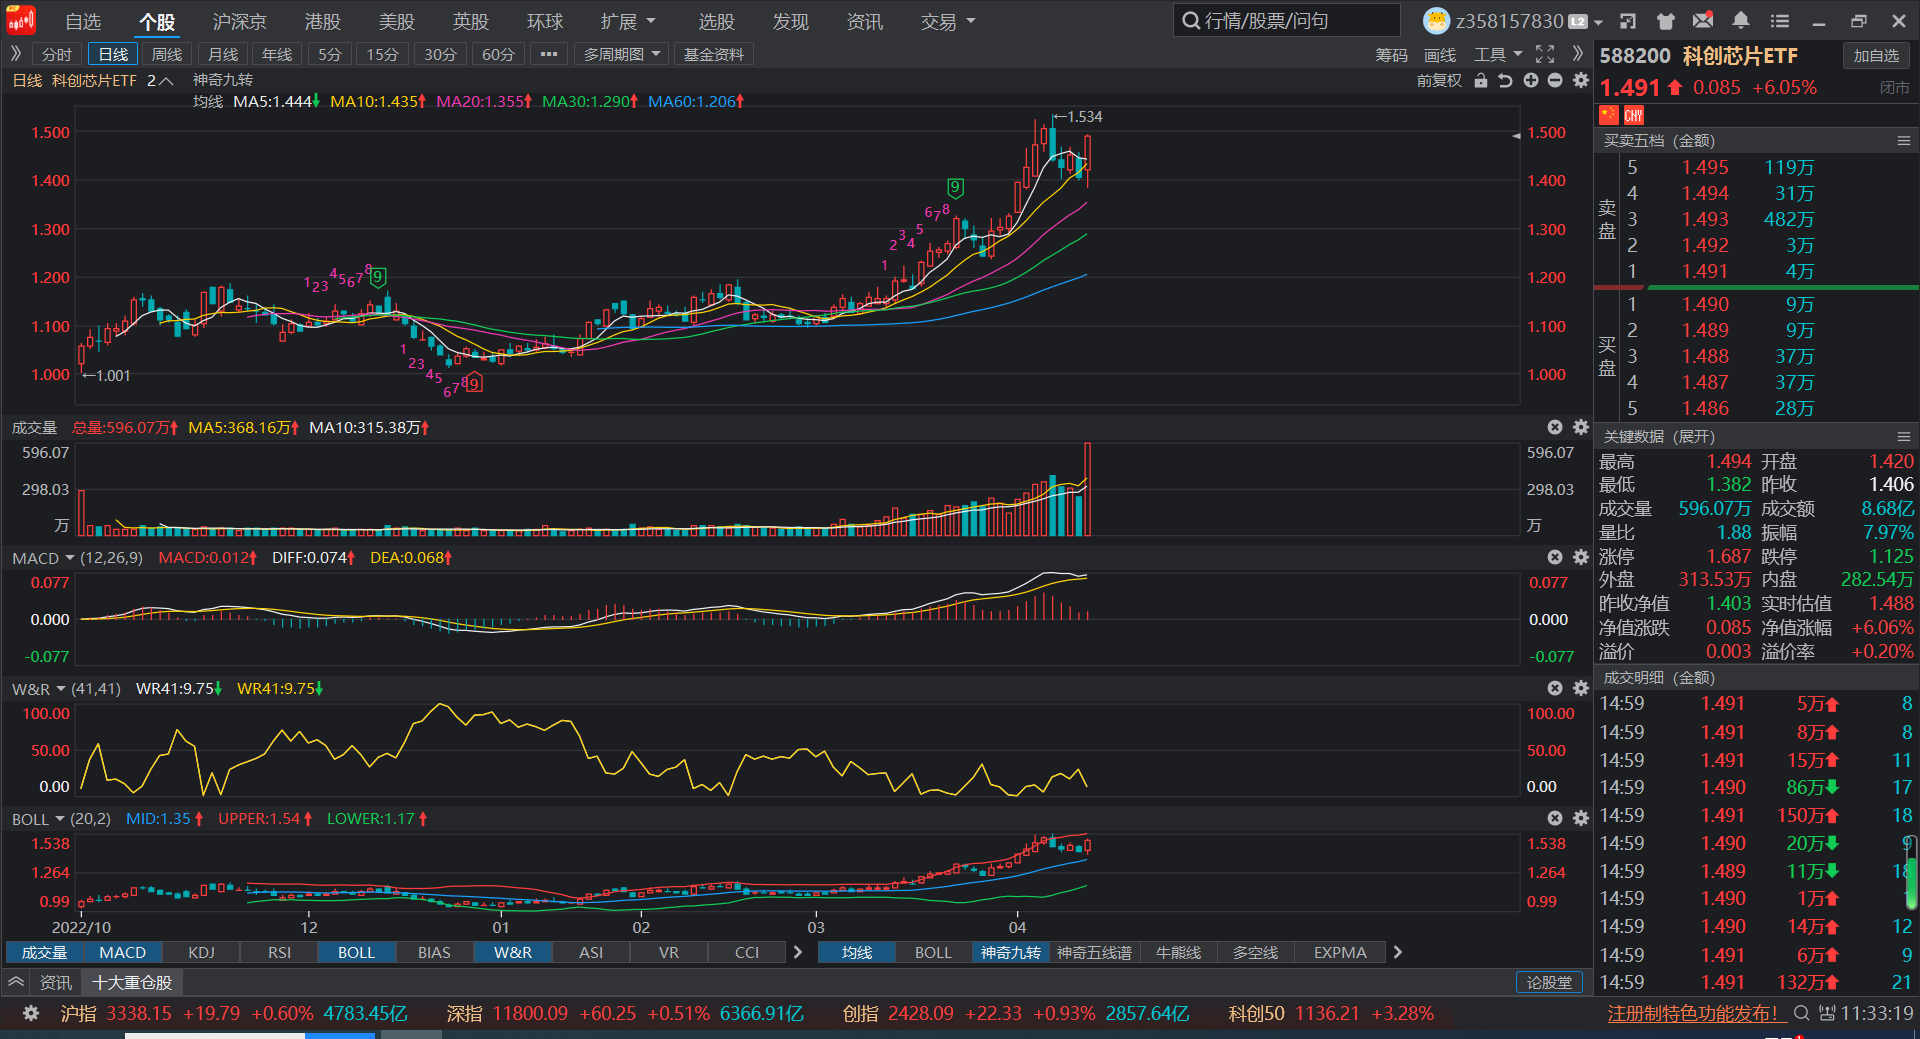
Task: Open volume indicator settings gear
Action: [1581, 427]
